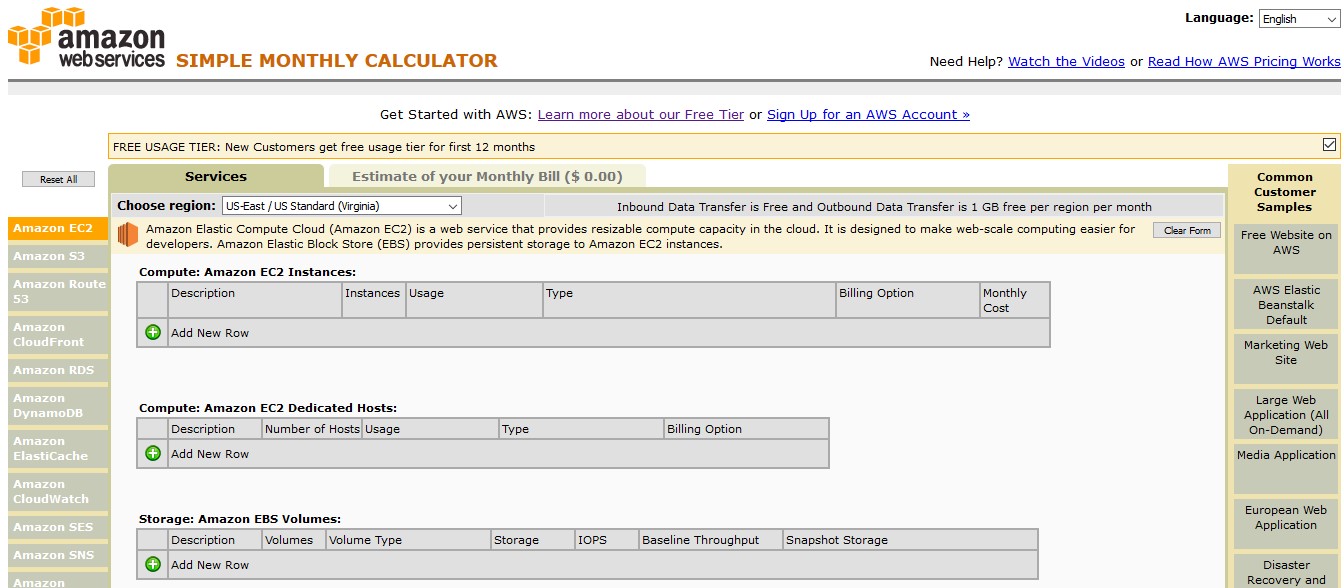Open Amazon ElastiCache service

tap(57, 448)
